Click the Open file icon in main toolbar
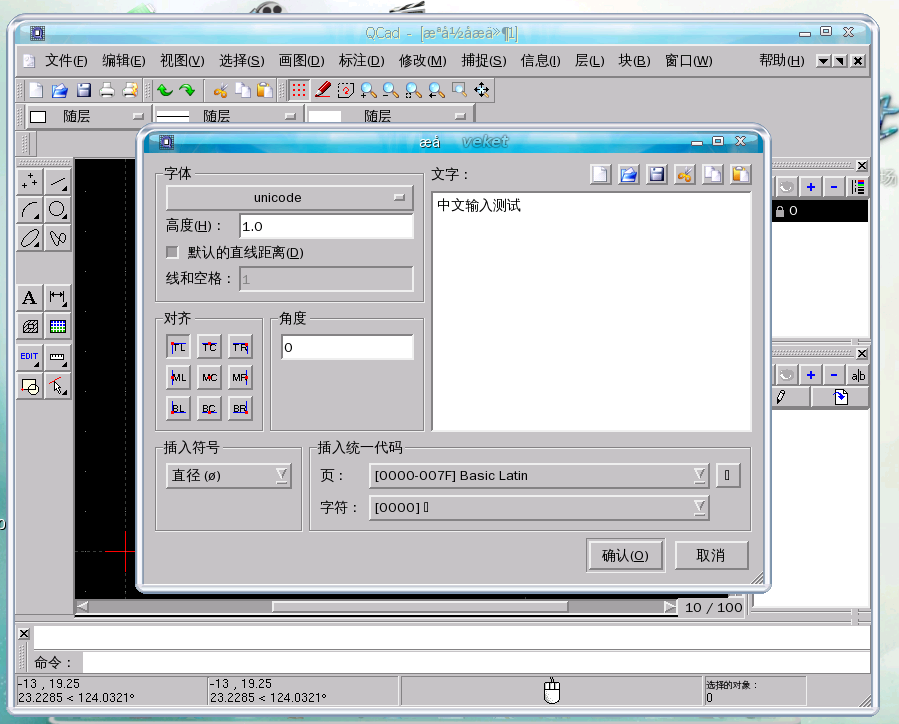The width and height of the screenshot is (899, 724). [x=60, y=90]
